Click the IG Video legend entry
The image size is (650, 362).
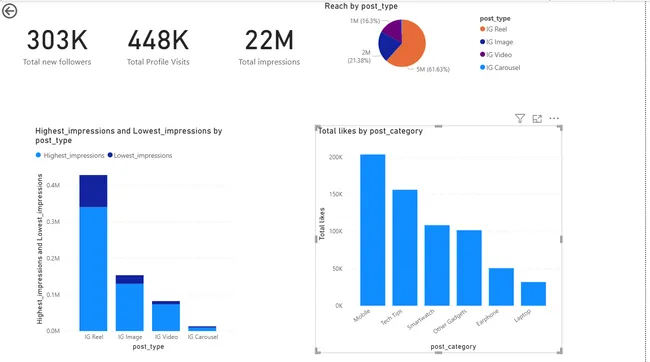496,55
